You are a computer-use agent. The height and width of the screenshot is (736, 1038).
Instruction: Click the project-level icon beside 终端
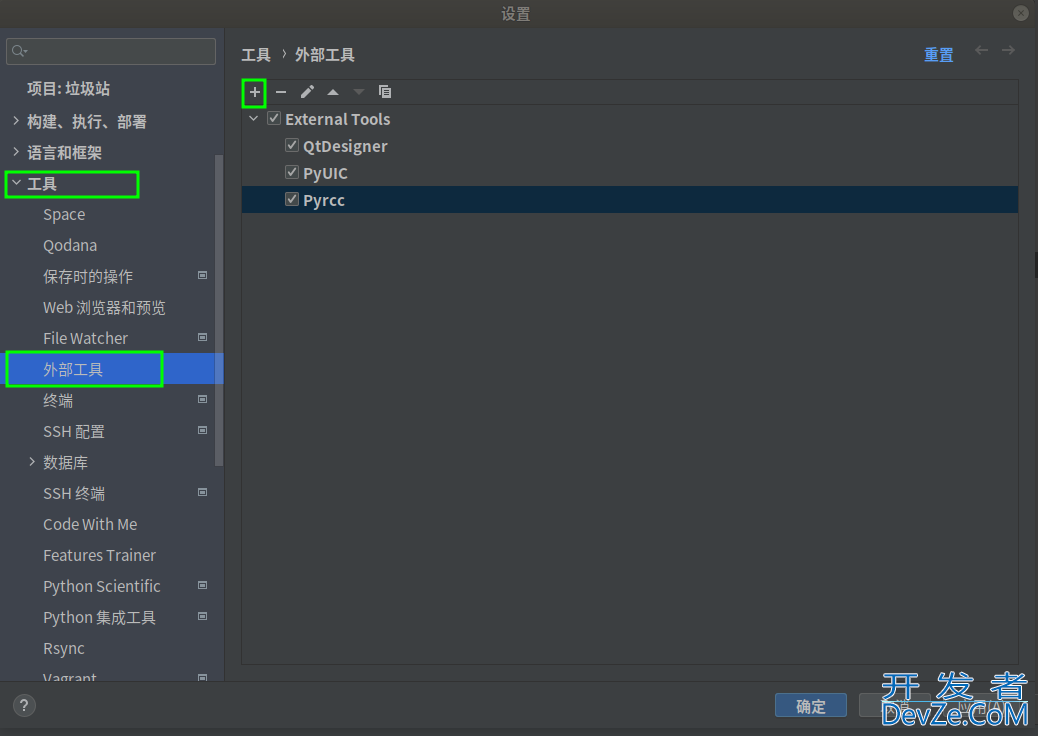point(203,399)
